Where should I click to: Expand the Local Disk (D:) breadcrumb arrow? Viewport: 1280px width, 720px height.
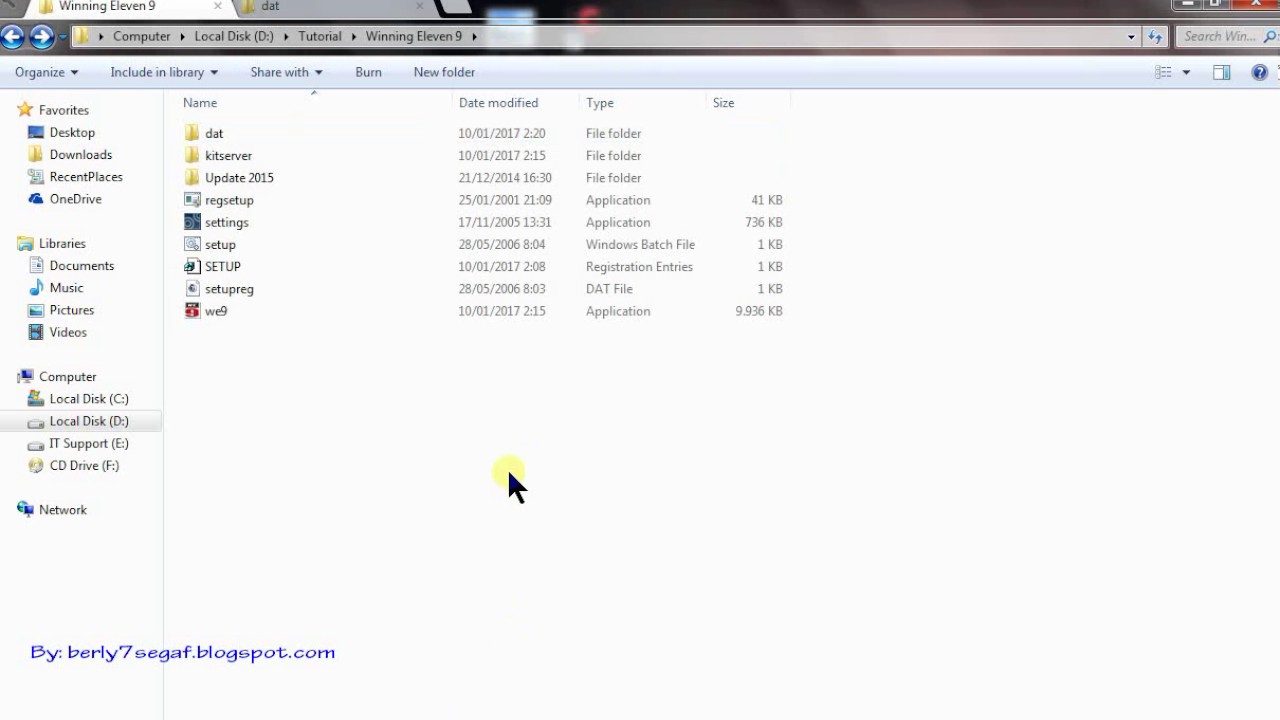284,36
